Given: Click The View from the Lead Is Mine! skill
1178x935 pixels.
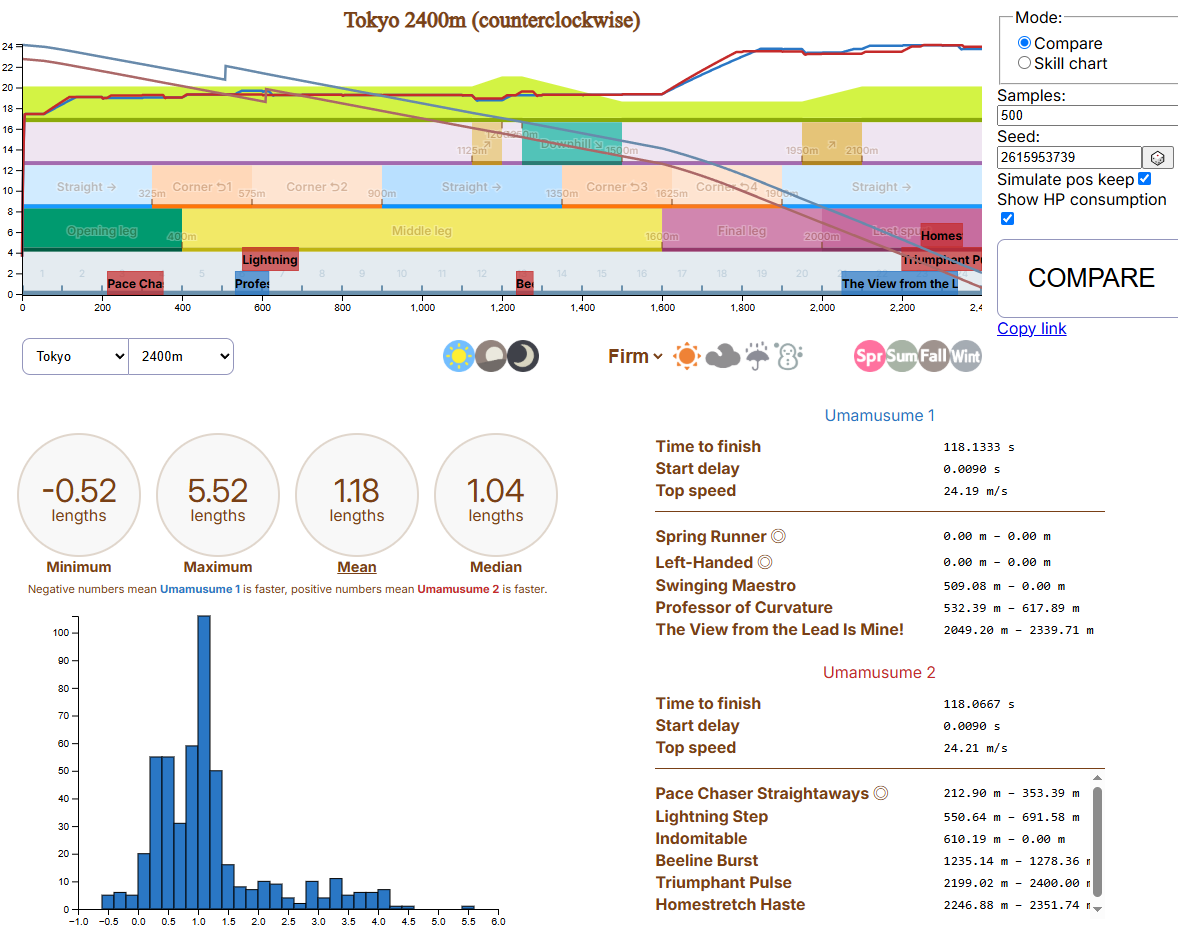Looking at the screenshot, I should (x=779, y=629).
